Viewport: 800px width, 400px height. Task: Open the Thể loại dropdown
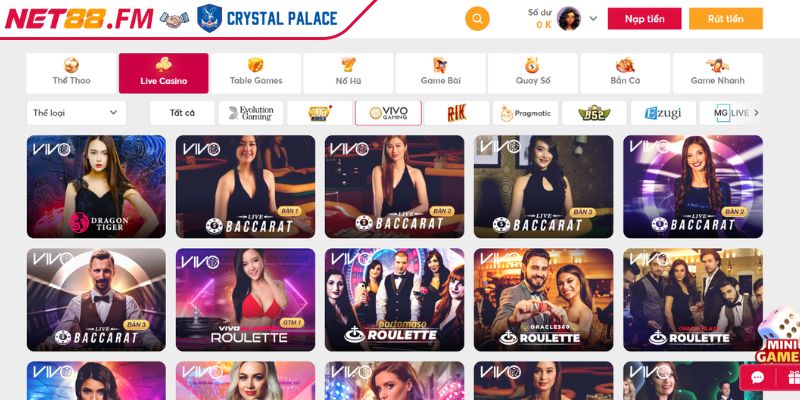(x=76, y=113)
